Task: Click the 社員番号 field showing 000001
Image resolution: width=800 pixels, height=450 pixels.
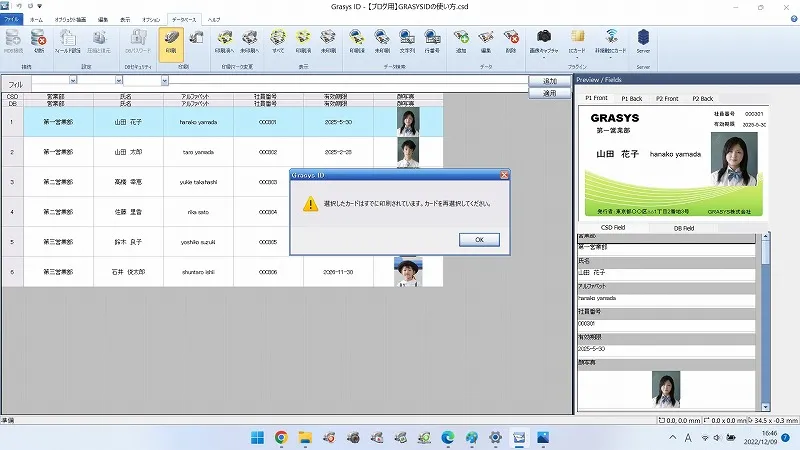Action: pyautogui.click(x=666, y=324)
